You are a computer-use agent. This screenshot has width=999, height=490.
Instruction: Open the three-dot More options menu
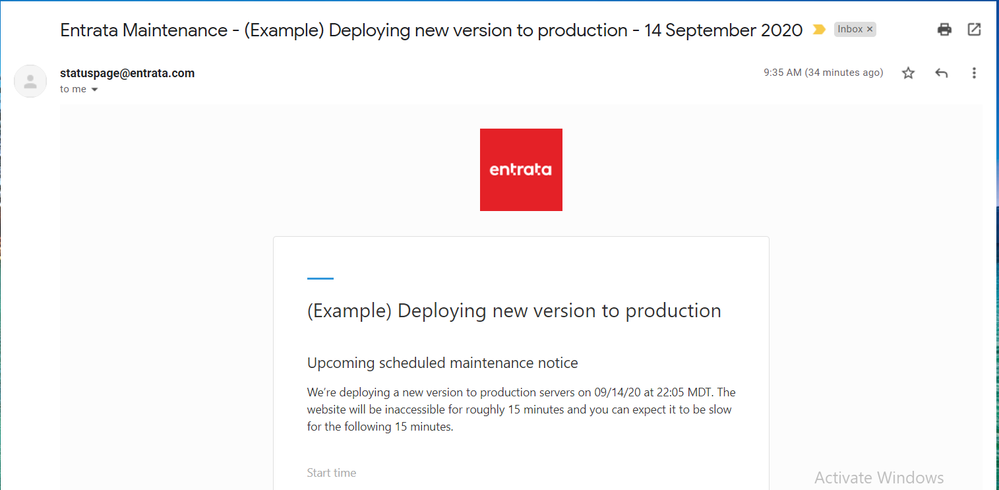[x=974, y=73]
